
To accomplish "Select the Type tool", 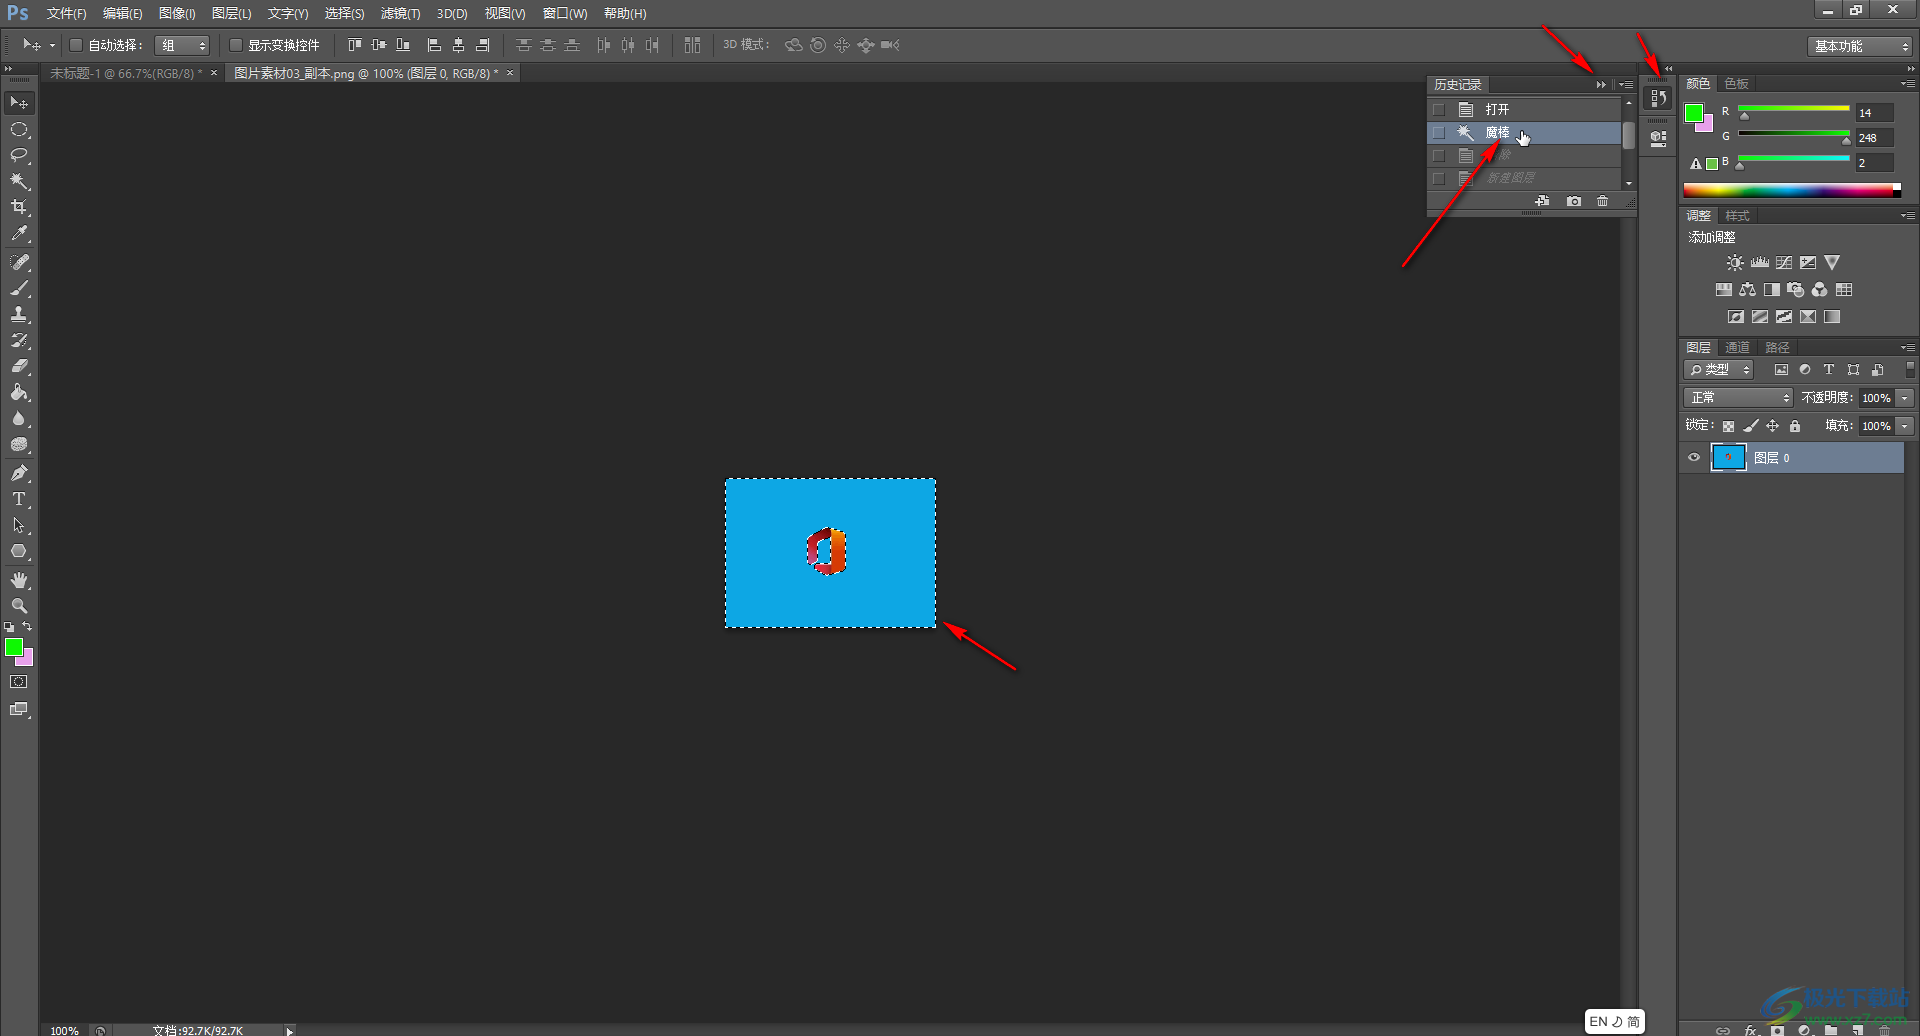I will click(x=19, y=499).
